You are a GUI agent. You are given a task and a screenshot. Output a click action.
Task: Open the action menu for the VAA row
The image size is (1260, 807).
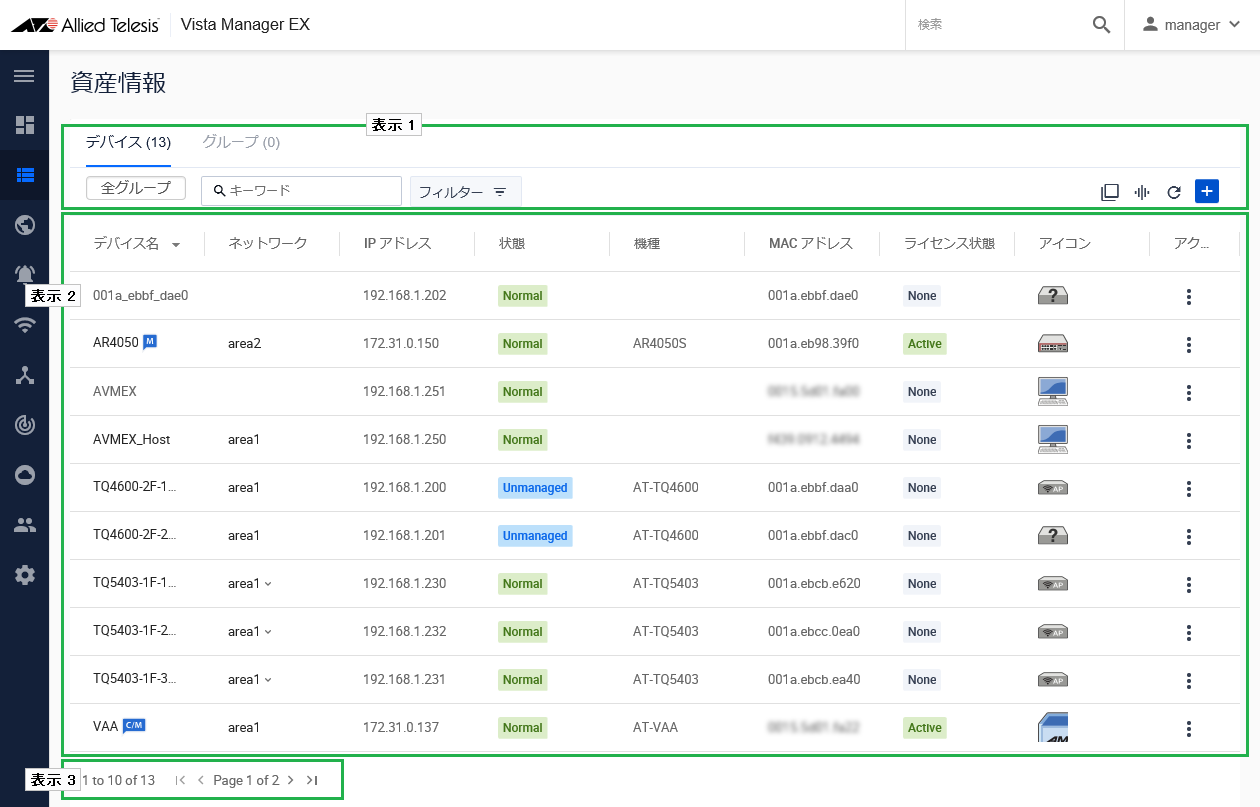(x=1189, y=728)
